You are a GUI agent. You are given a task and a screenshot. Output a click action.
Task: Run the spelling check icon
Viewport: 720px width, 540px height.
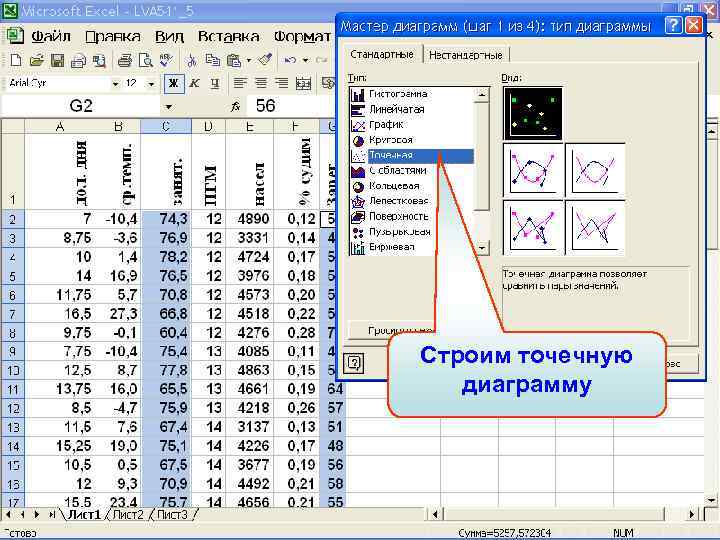pyautogui.click(x=166, y=60)
